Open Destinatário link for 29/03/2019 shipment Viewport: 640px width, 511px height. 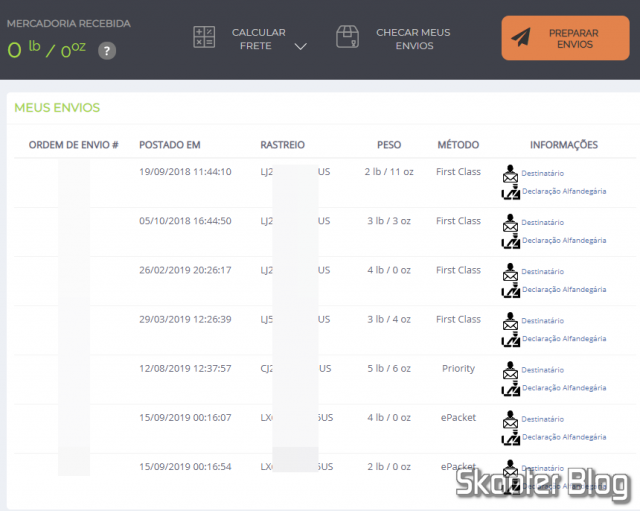click(x=542, y=321)
